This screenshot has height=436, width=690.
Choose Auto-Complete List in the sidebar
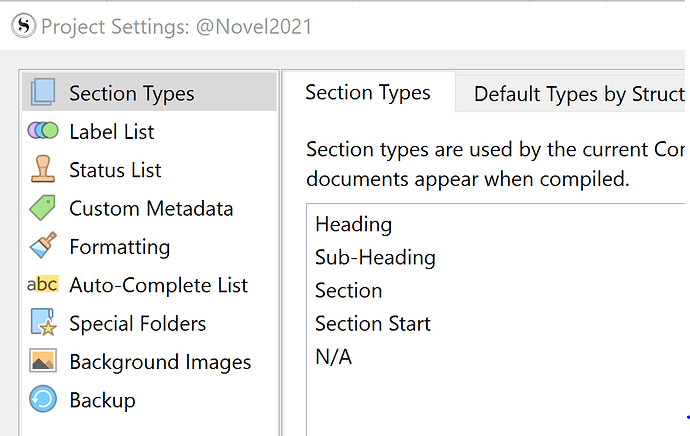pos(149,284)
